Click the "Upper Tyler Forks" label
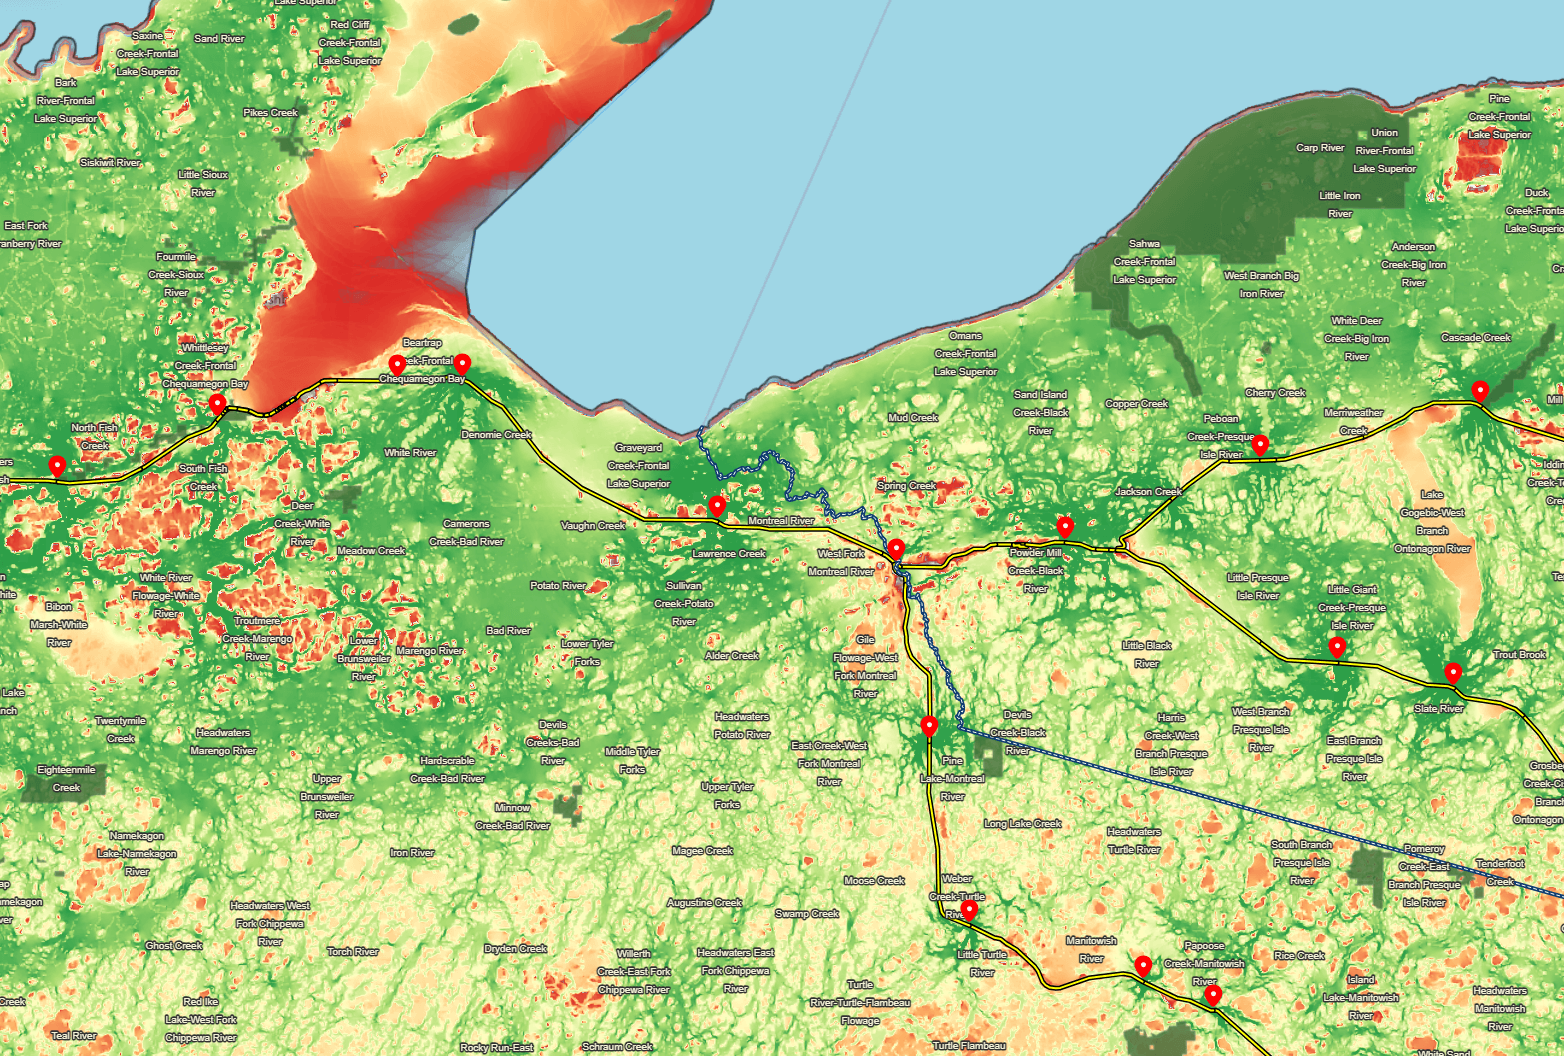 [x=728, y=796]
